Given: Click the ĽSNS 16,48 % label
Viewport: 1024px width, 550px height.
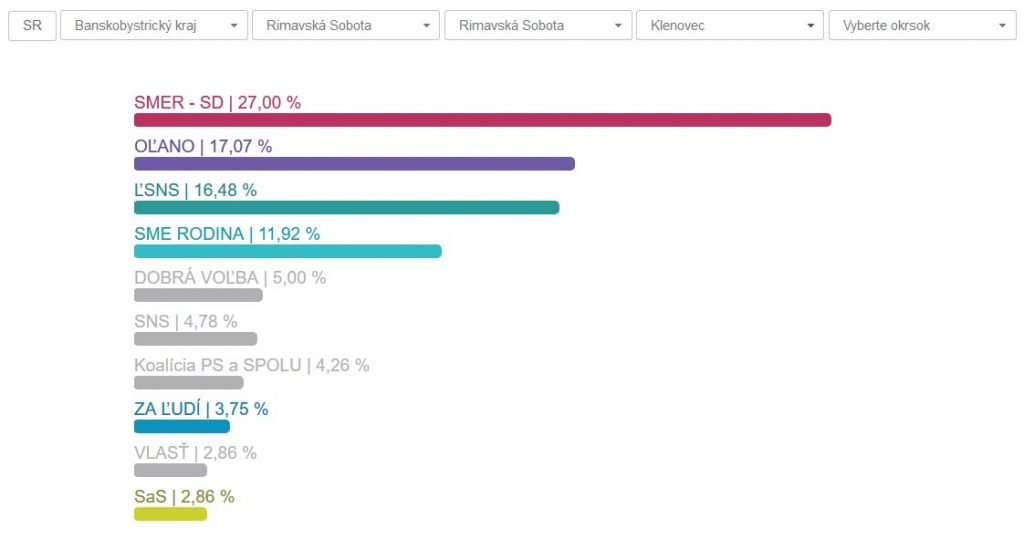Looking at the screenshot, I should click(195, 190).
